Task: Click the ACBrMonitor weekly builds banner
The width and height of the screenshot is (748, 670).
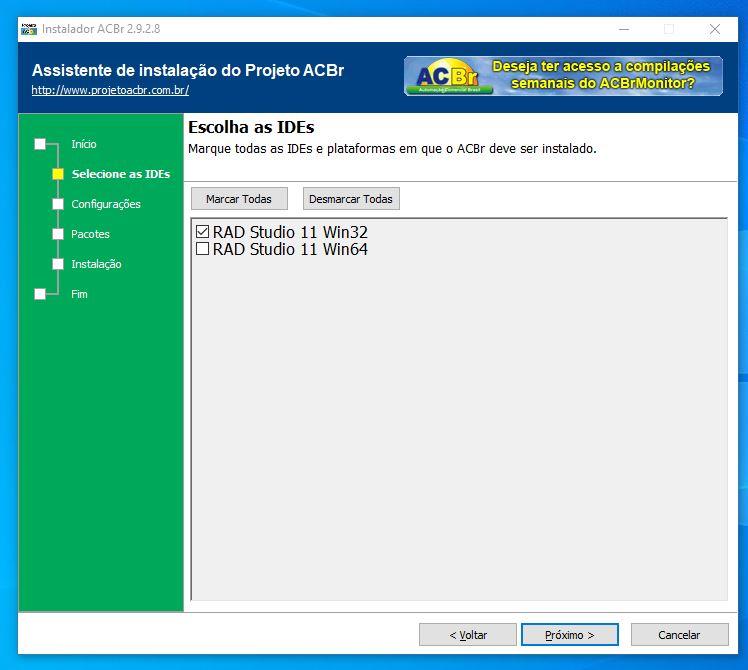Action: (563, 76)
